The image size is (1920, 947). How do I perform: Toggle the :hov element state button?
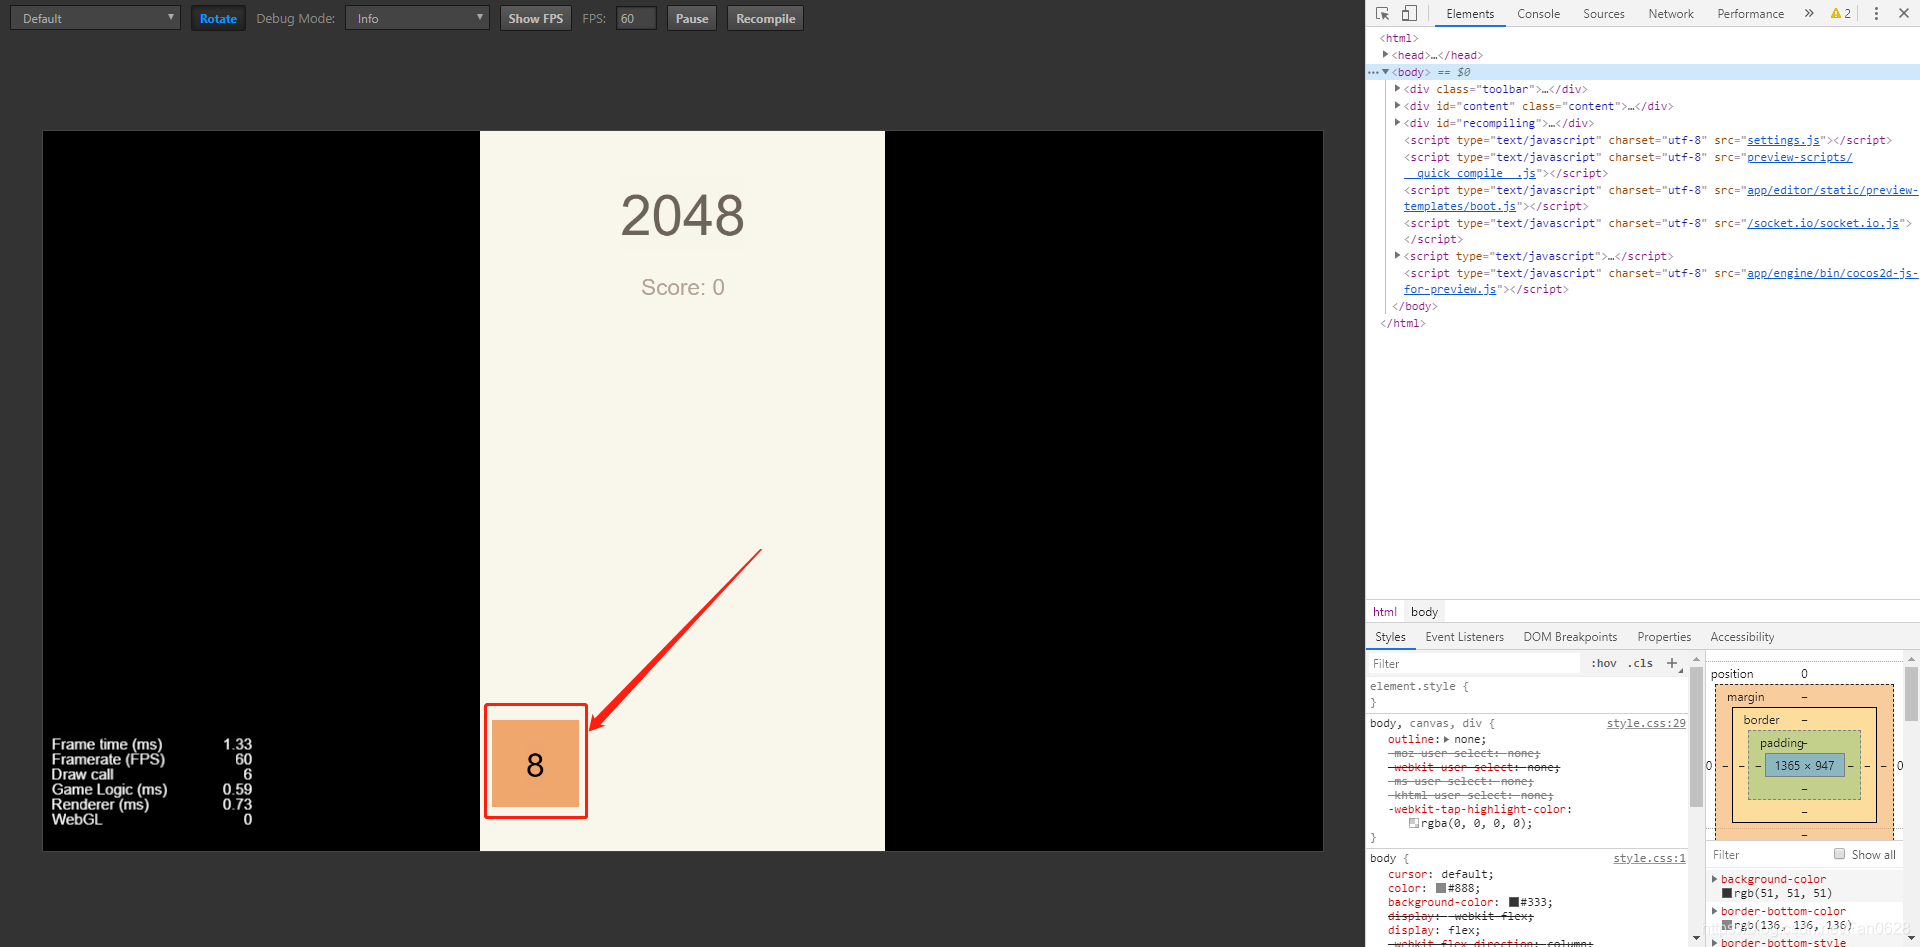[x=1604, y=663]
